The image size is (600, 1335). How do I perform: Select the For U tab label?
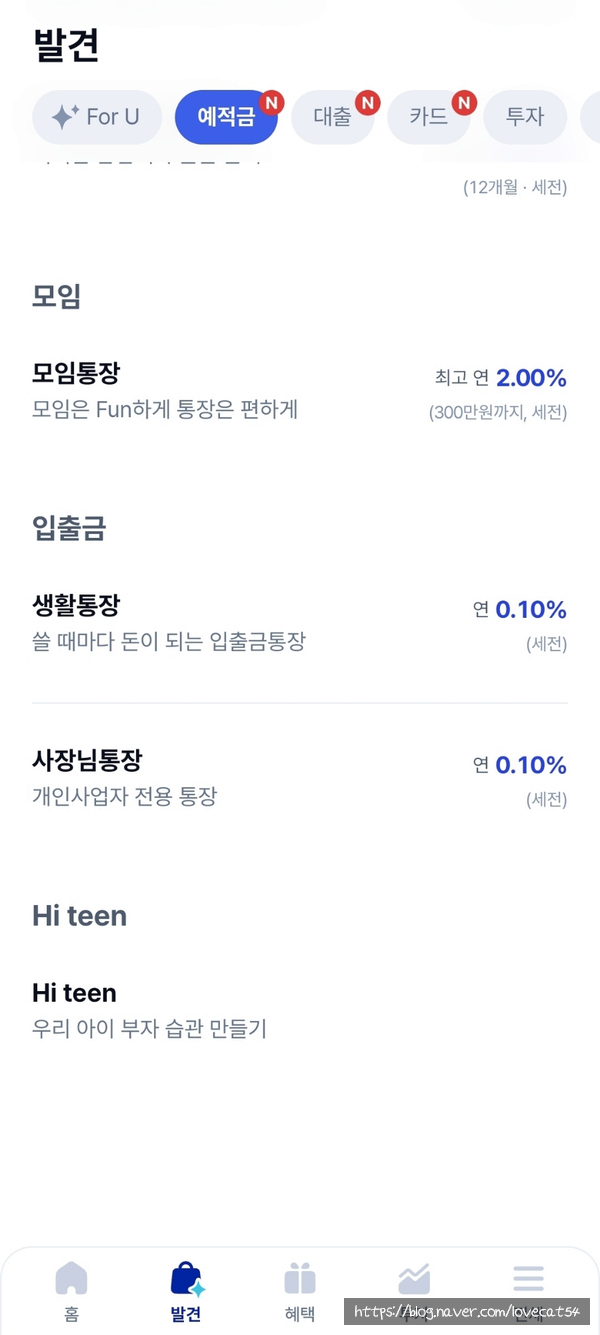coord(112,117)
